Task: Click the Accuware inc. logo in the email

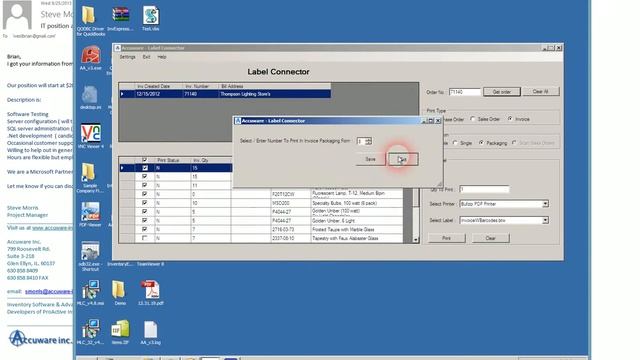Action: (x=40, y=338)
